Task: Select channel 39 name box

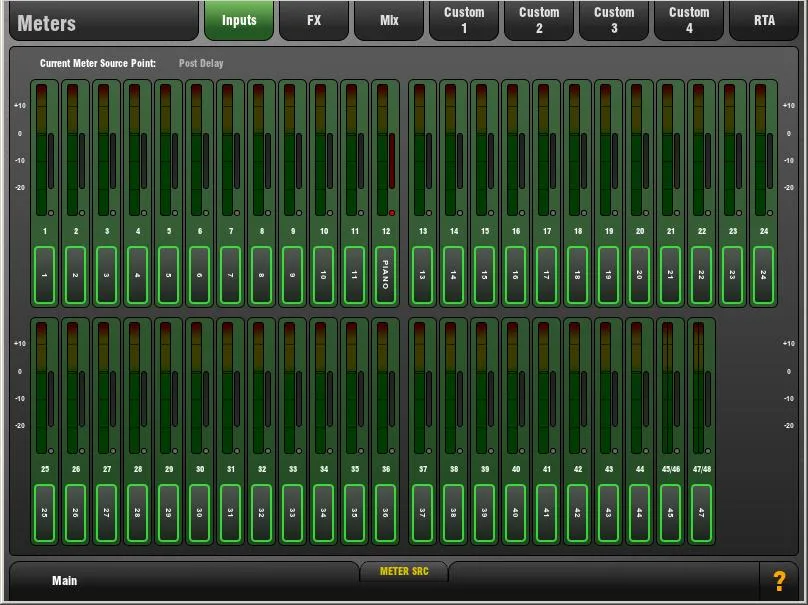Action: [x=484, y=513]
